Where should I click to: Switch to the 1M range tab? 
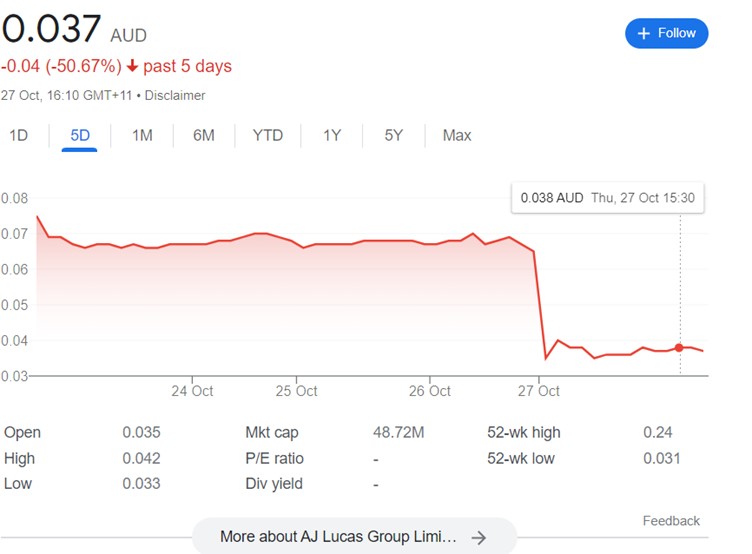[x=142, y=135]
